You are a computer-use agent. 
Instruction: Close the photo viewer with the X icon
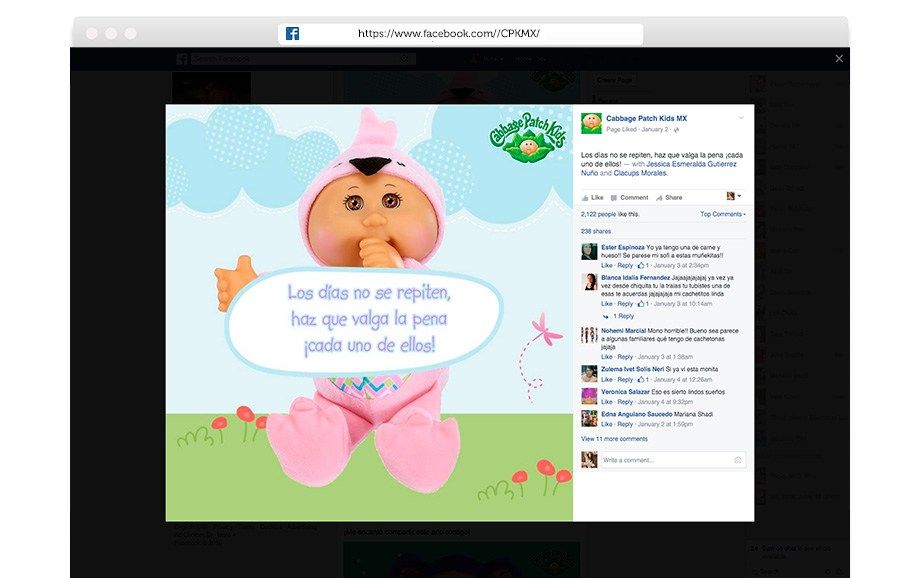tap(839, 58)
